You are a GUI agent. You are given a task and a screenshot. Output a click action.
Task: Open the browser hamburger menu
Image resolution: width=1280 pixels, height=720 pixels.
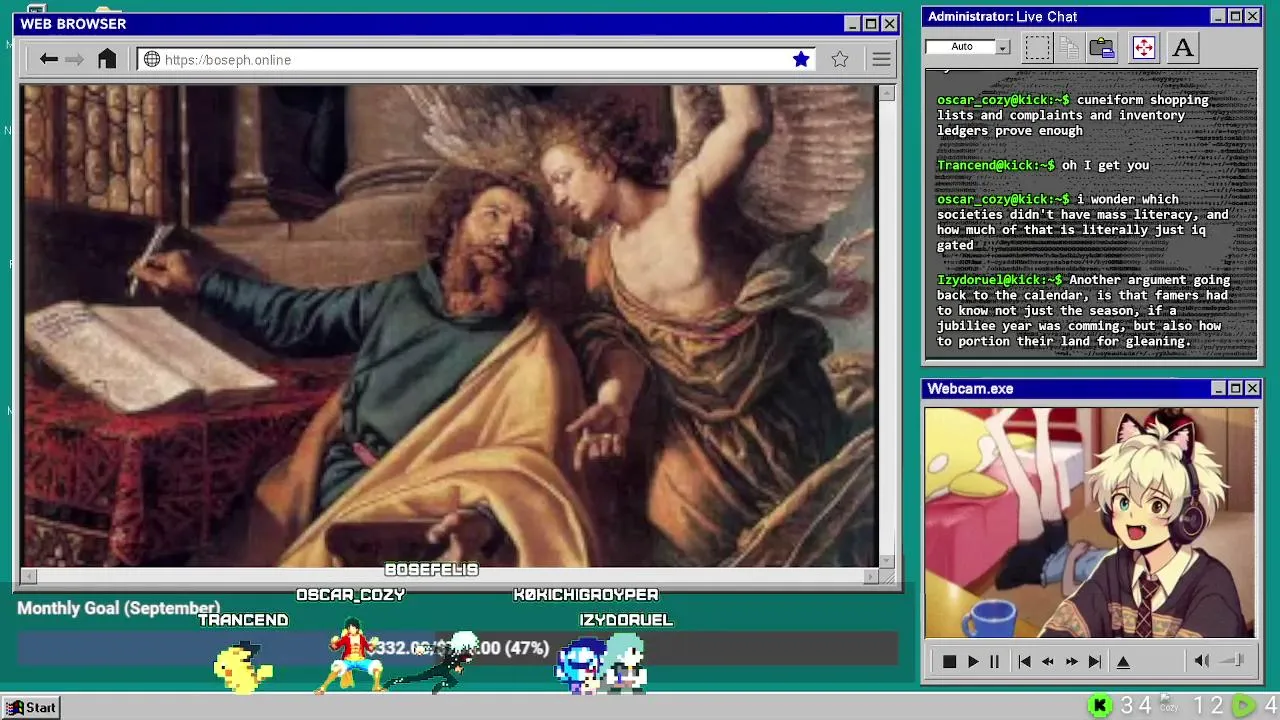pyautogui.click(x=881, y=60)
